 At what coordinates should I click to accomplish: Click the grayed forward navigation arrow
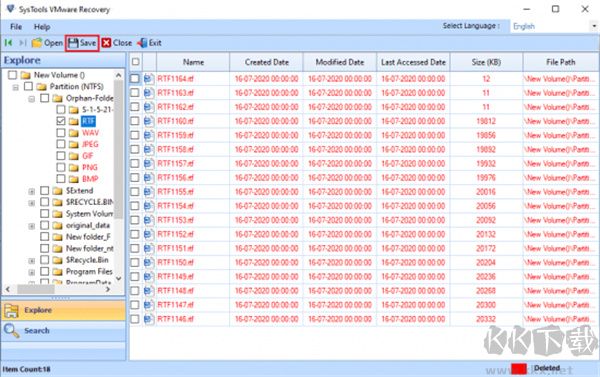23,43
